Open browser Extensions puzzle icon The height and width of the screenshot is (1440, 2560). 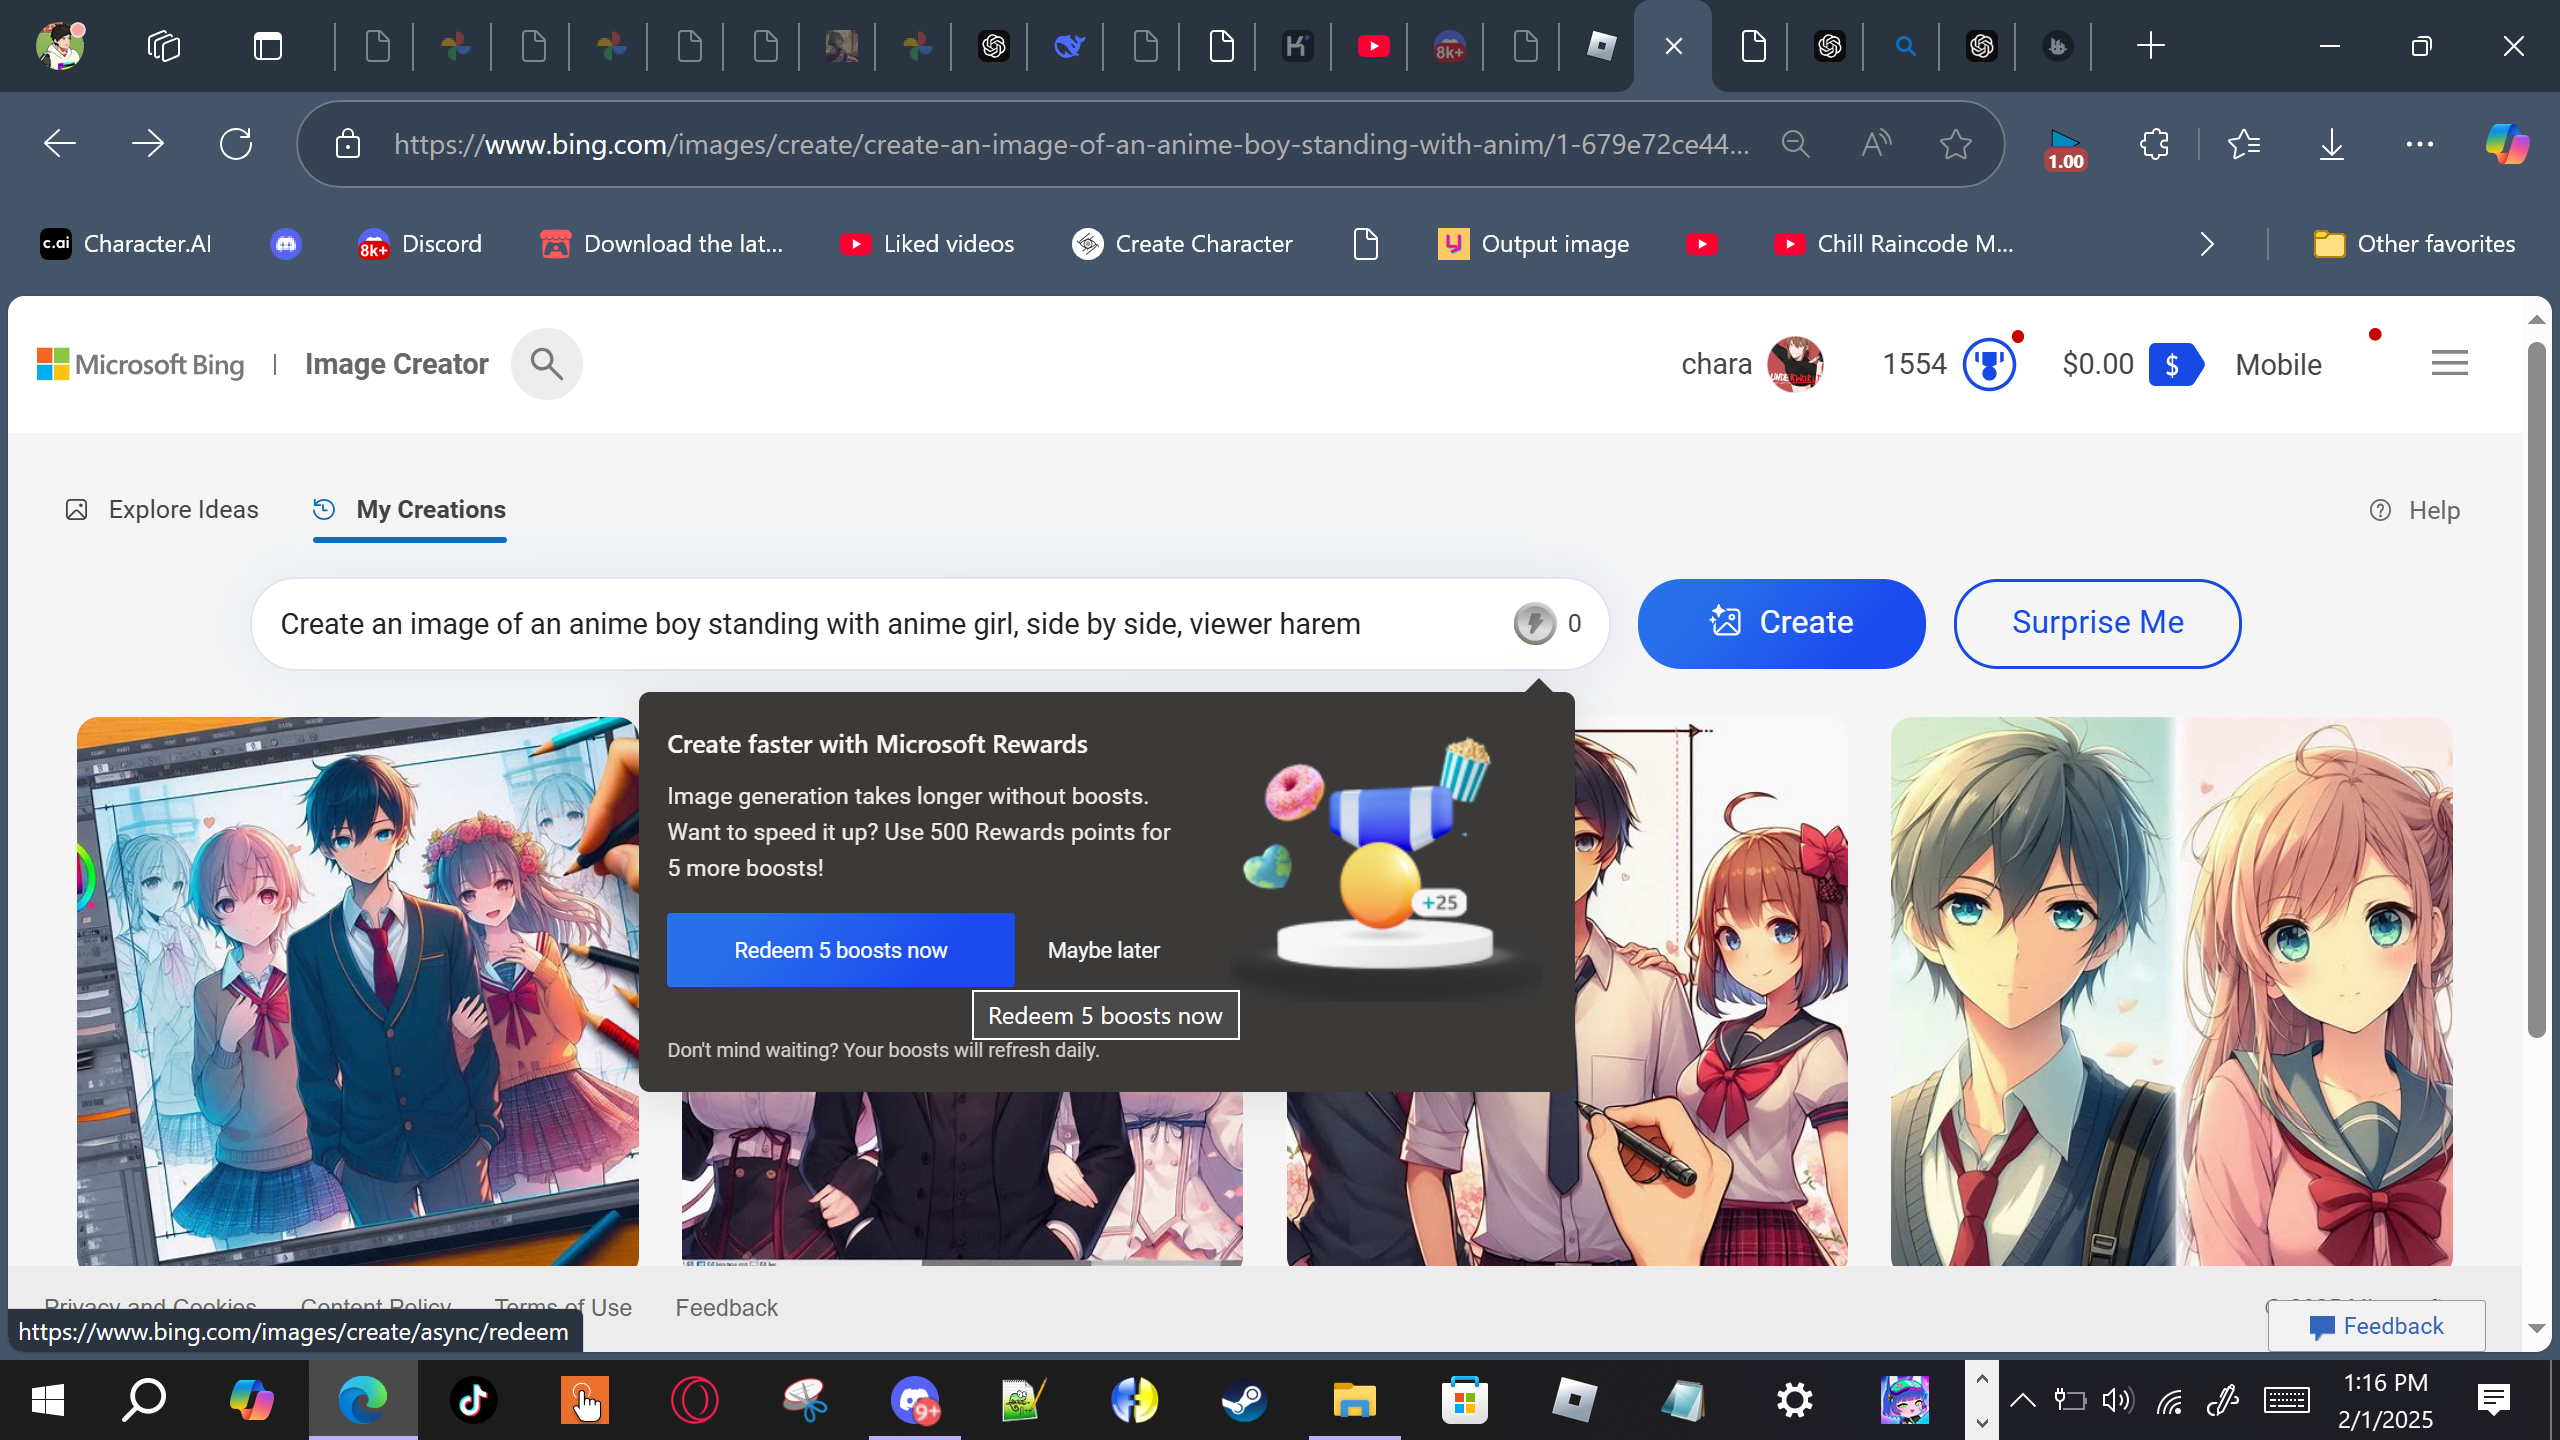[2154, 144]
